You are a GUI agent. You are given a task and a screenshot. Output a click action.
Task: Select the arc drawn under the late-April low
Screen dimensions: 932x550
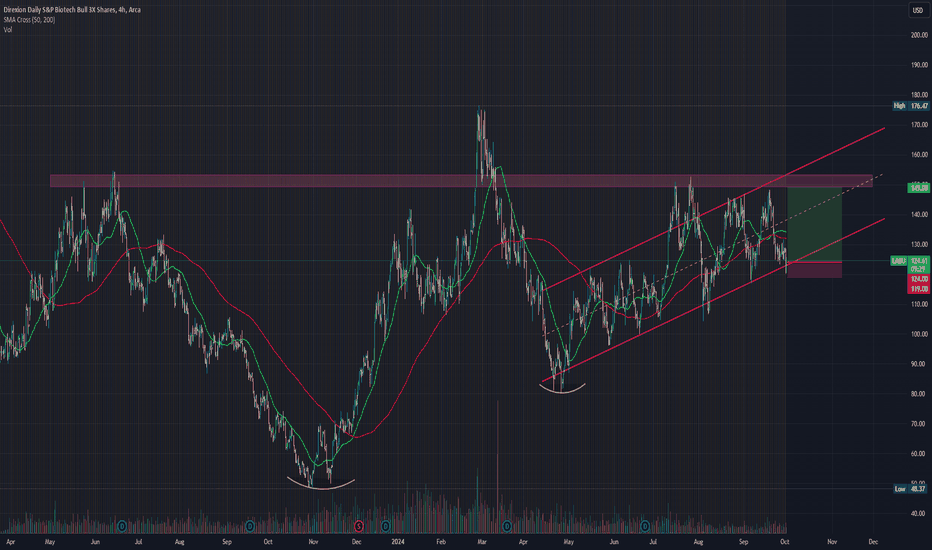(562, 390)
